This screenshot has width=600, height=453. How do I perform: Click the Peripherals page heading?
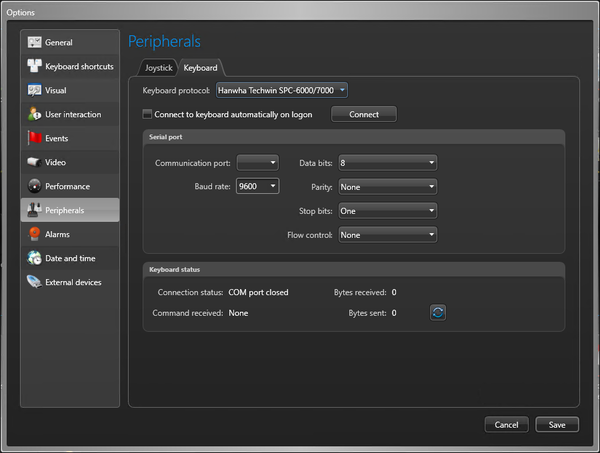(164, 41)
